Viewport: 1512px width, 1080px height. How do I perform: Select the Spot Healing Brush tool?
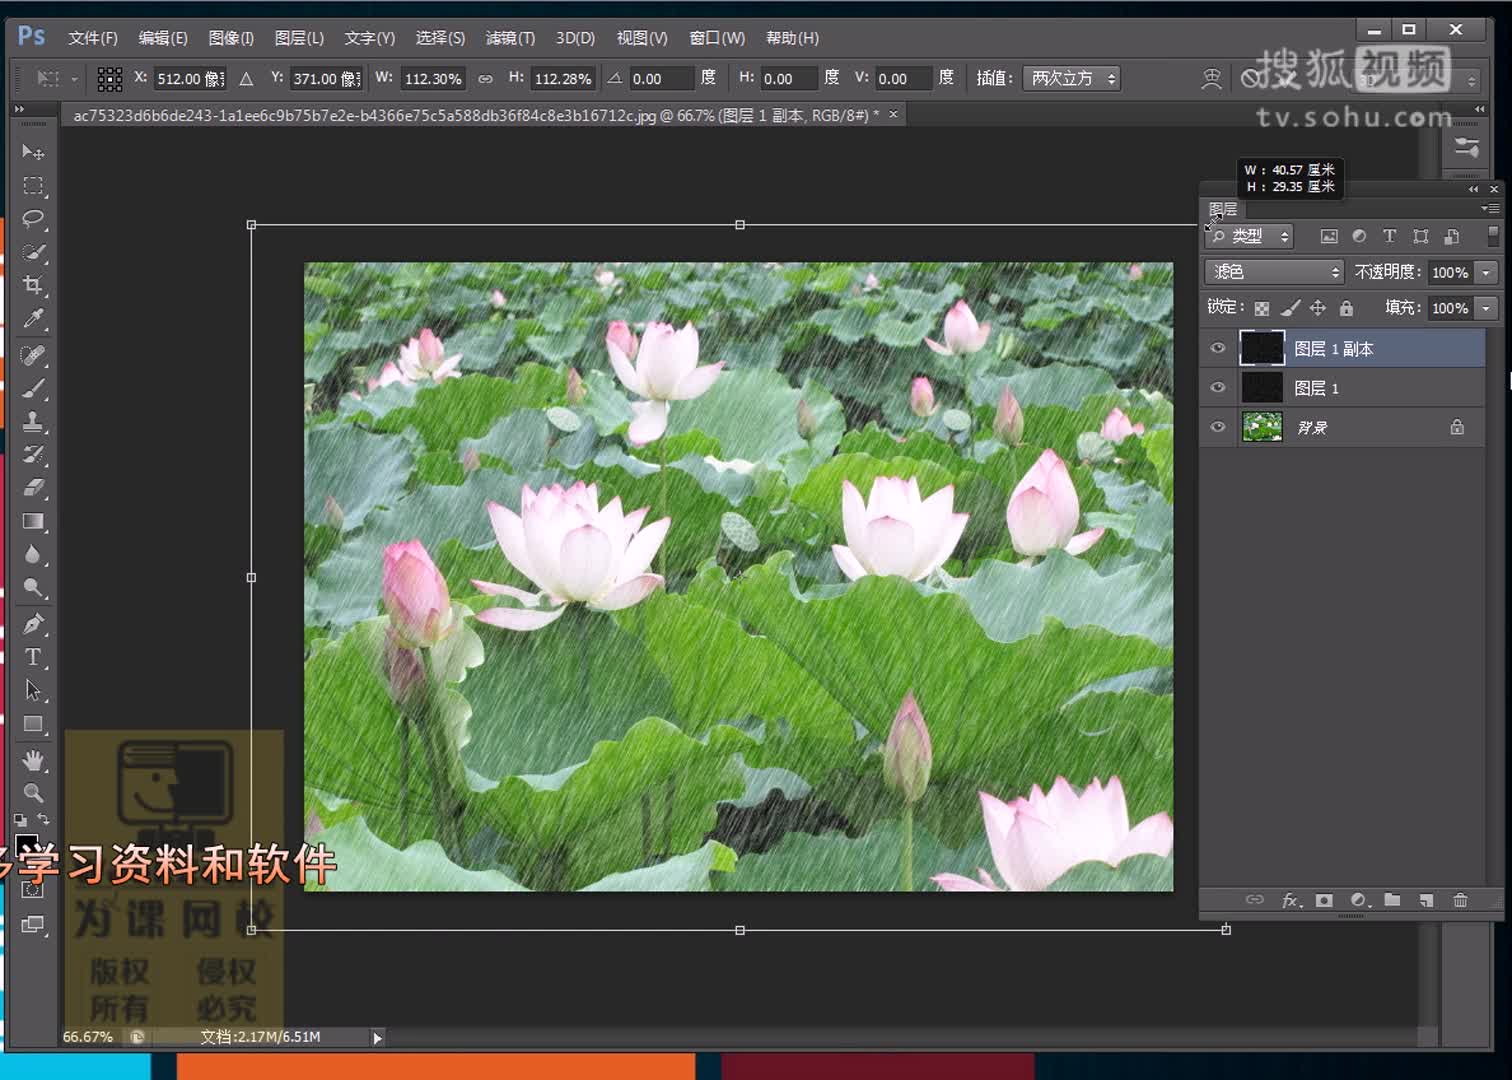[x=33, y=355]
